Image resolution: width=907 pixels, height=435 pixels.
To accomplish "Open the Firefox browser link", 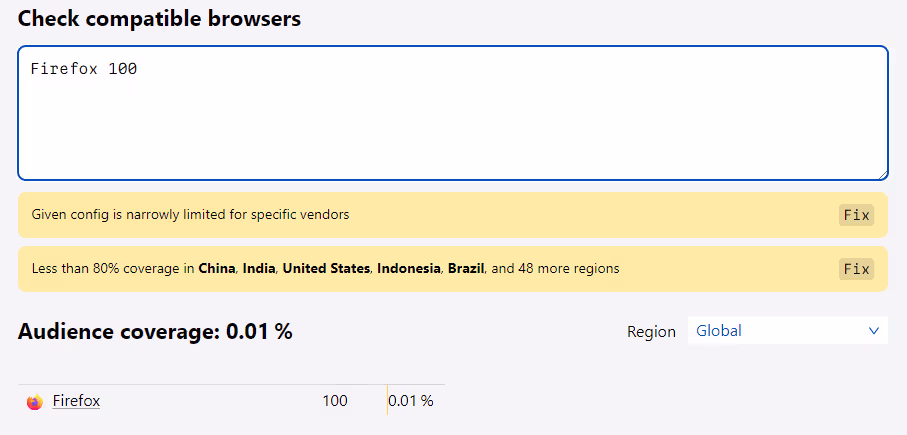I will click(76, 400).
